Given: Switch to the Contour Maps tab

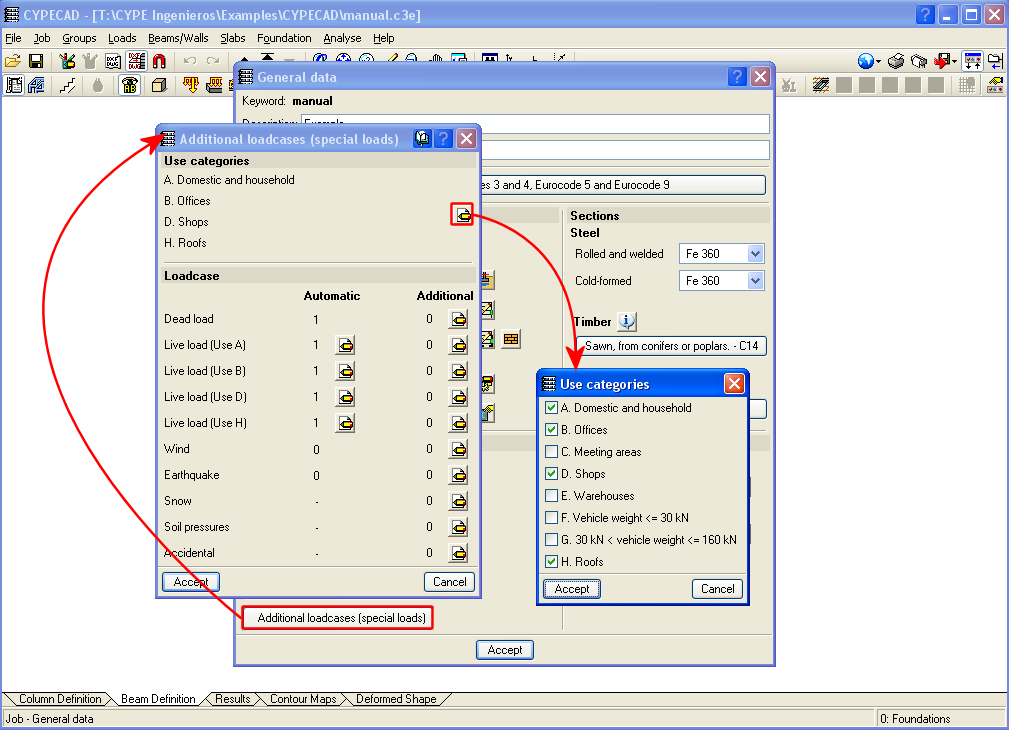Looking at the screenshot, I should [303, 699].
